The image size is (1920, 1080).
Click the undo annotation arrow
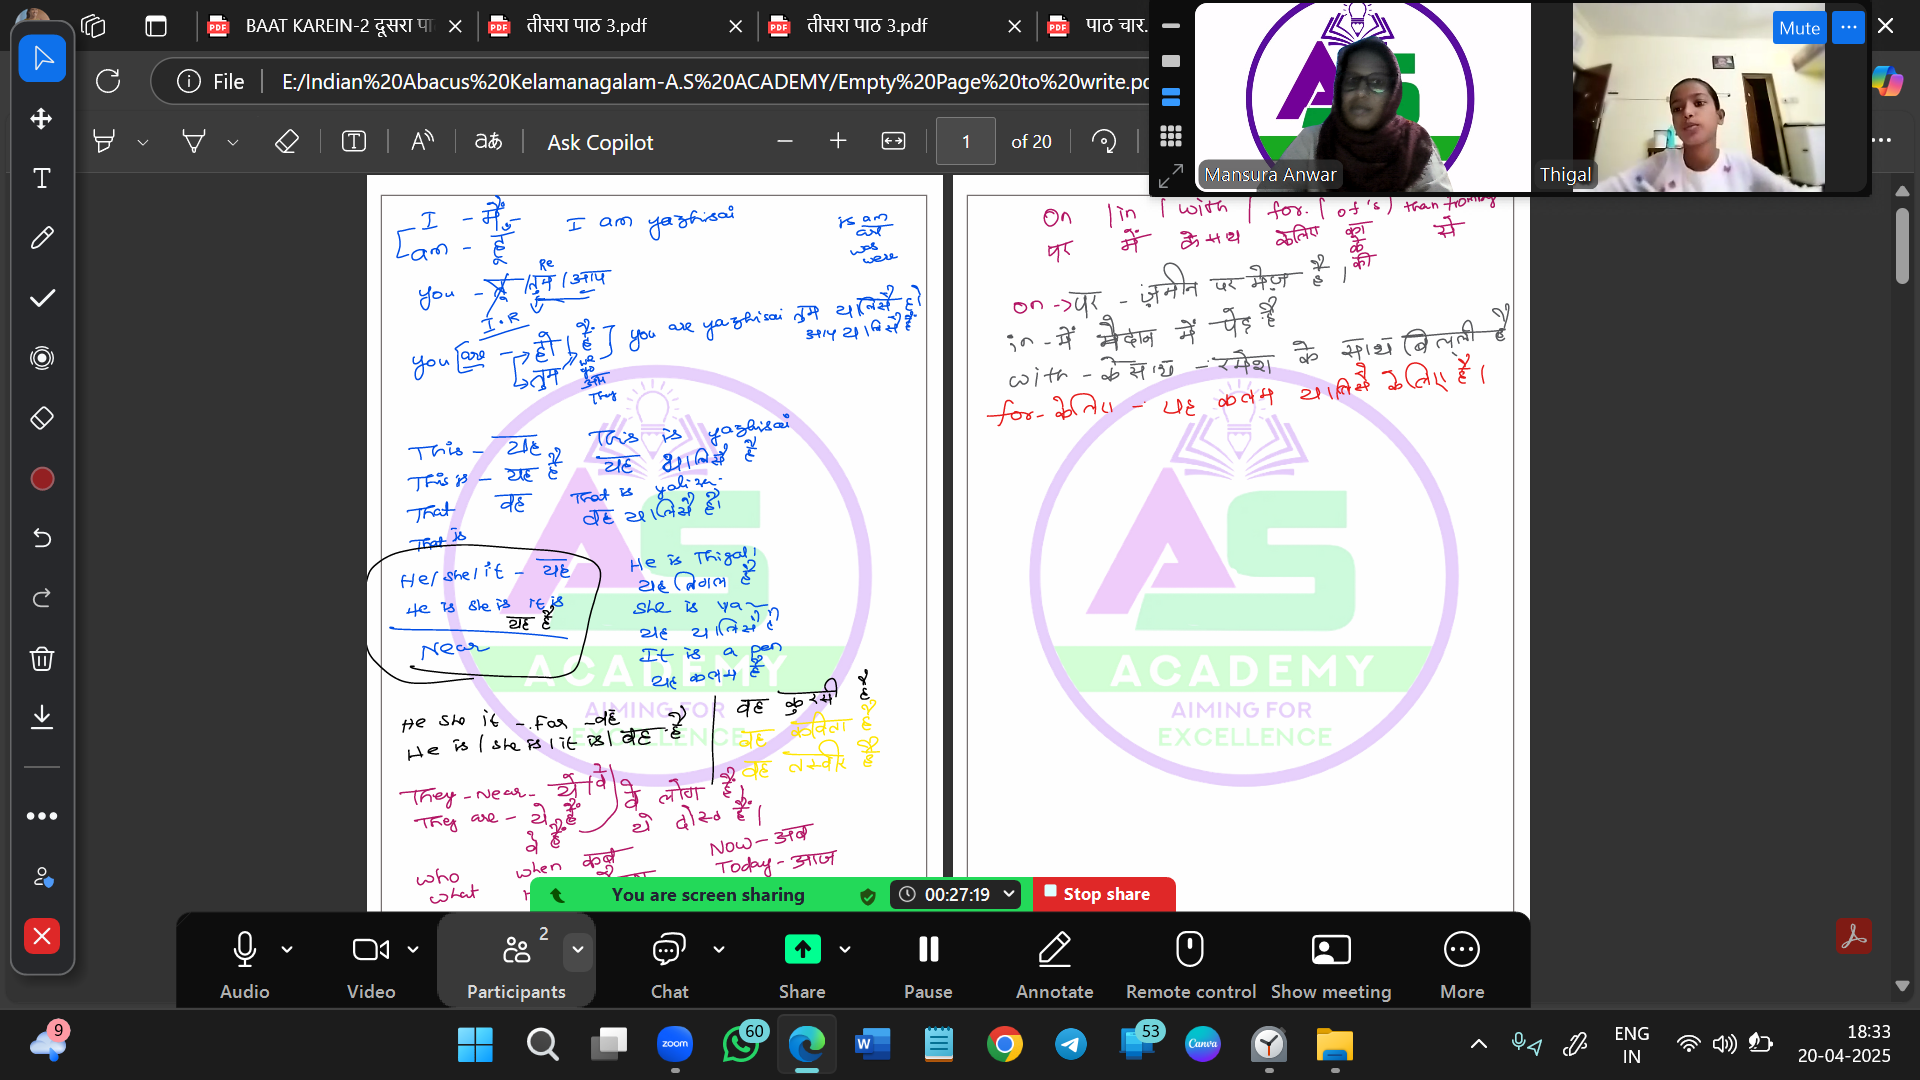pyautogui.click(x=42, y=538)
